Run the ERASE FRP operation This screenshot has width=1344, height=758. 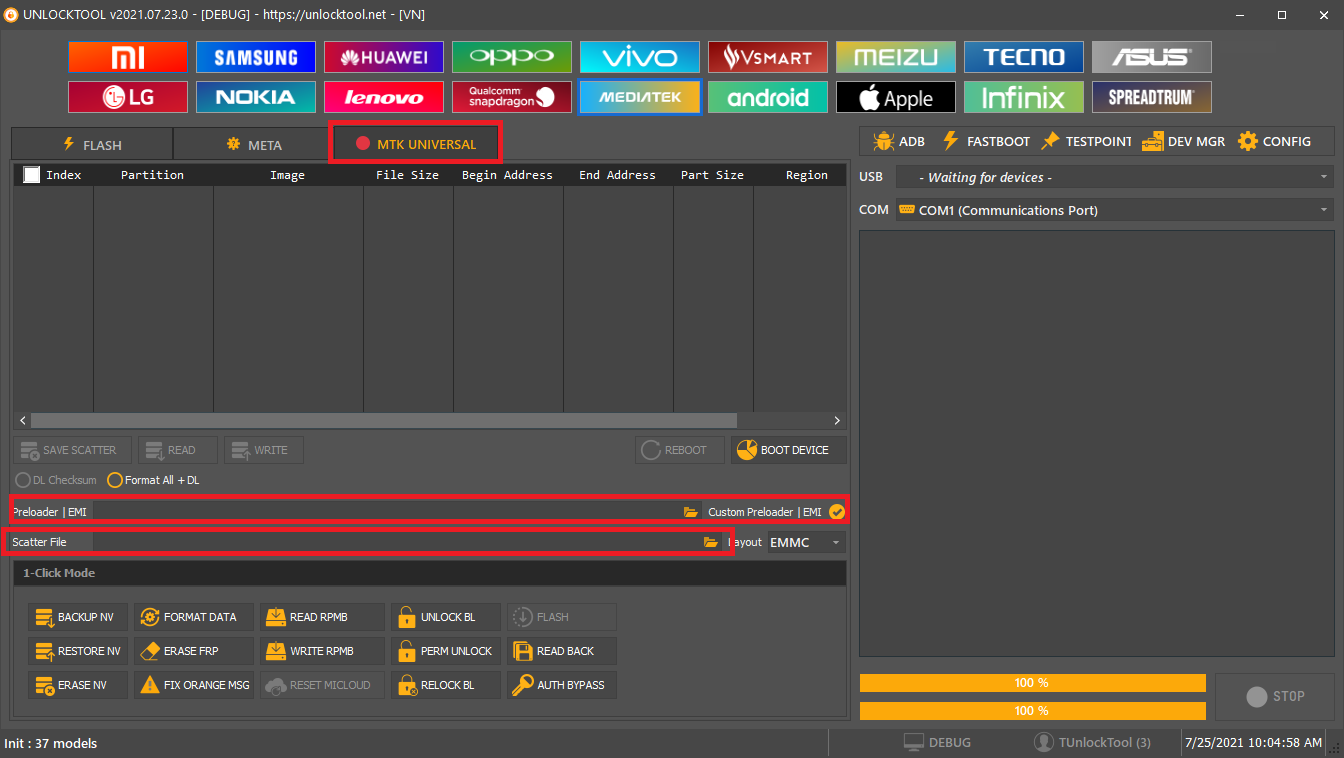(x=194, y=651)
